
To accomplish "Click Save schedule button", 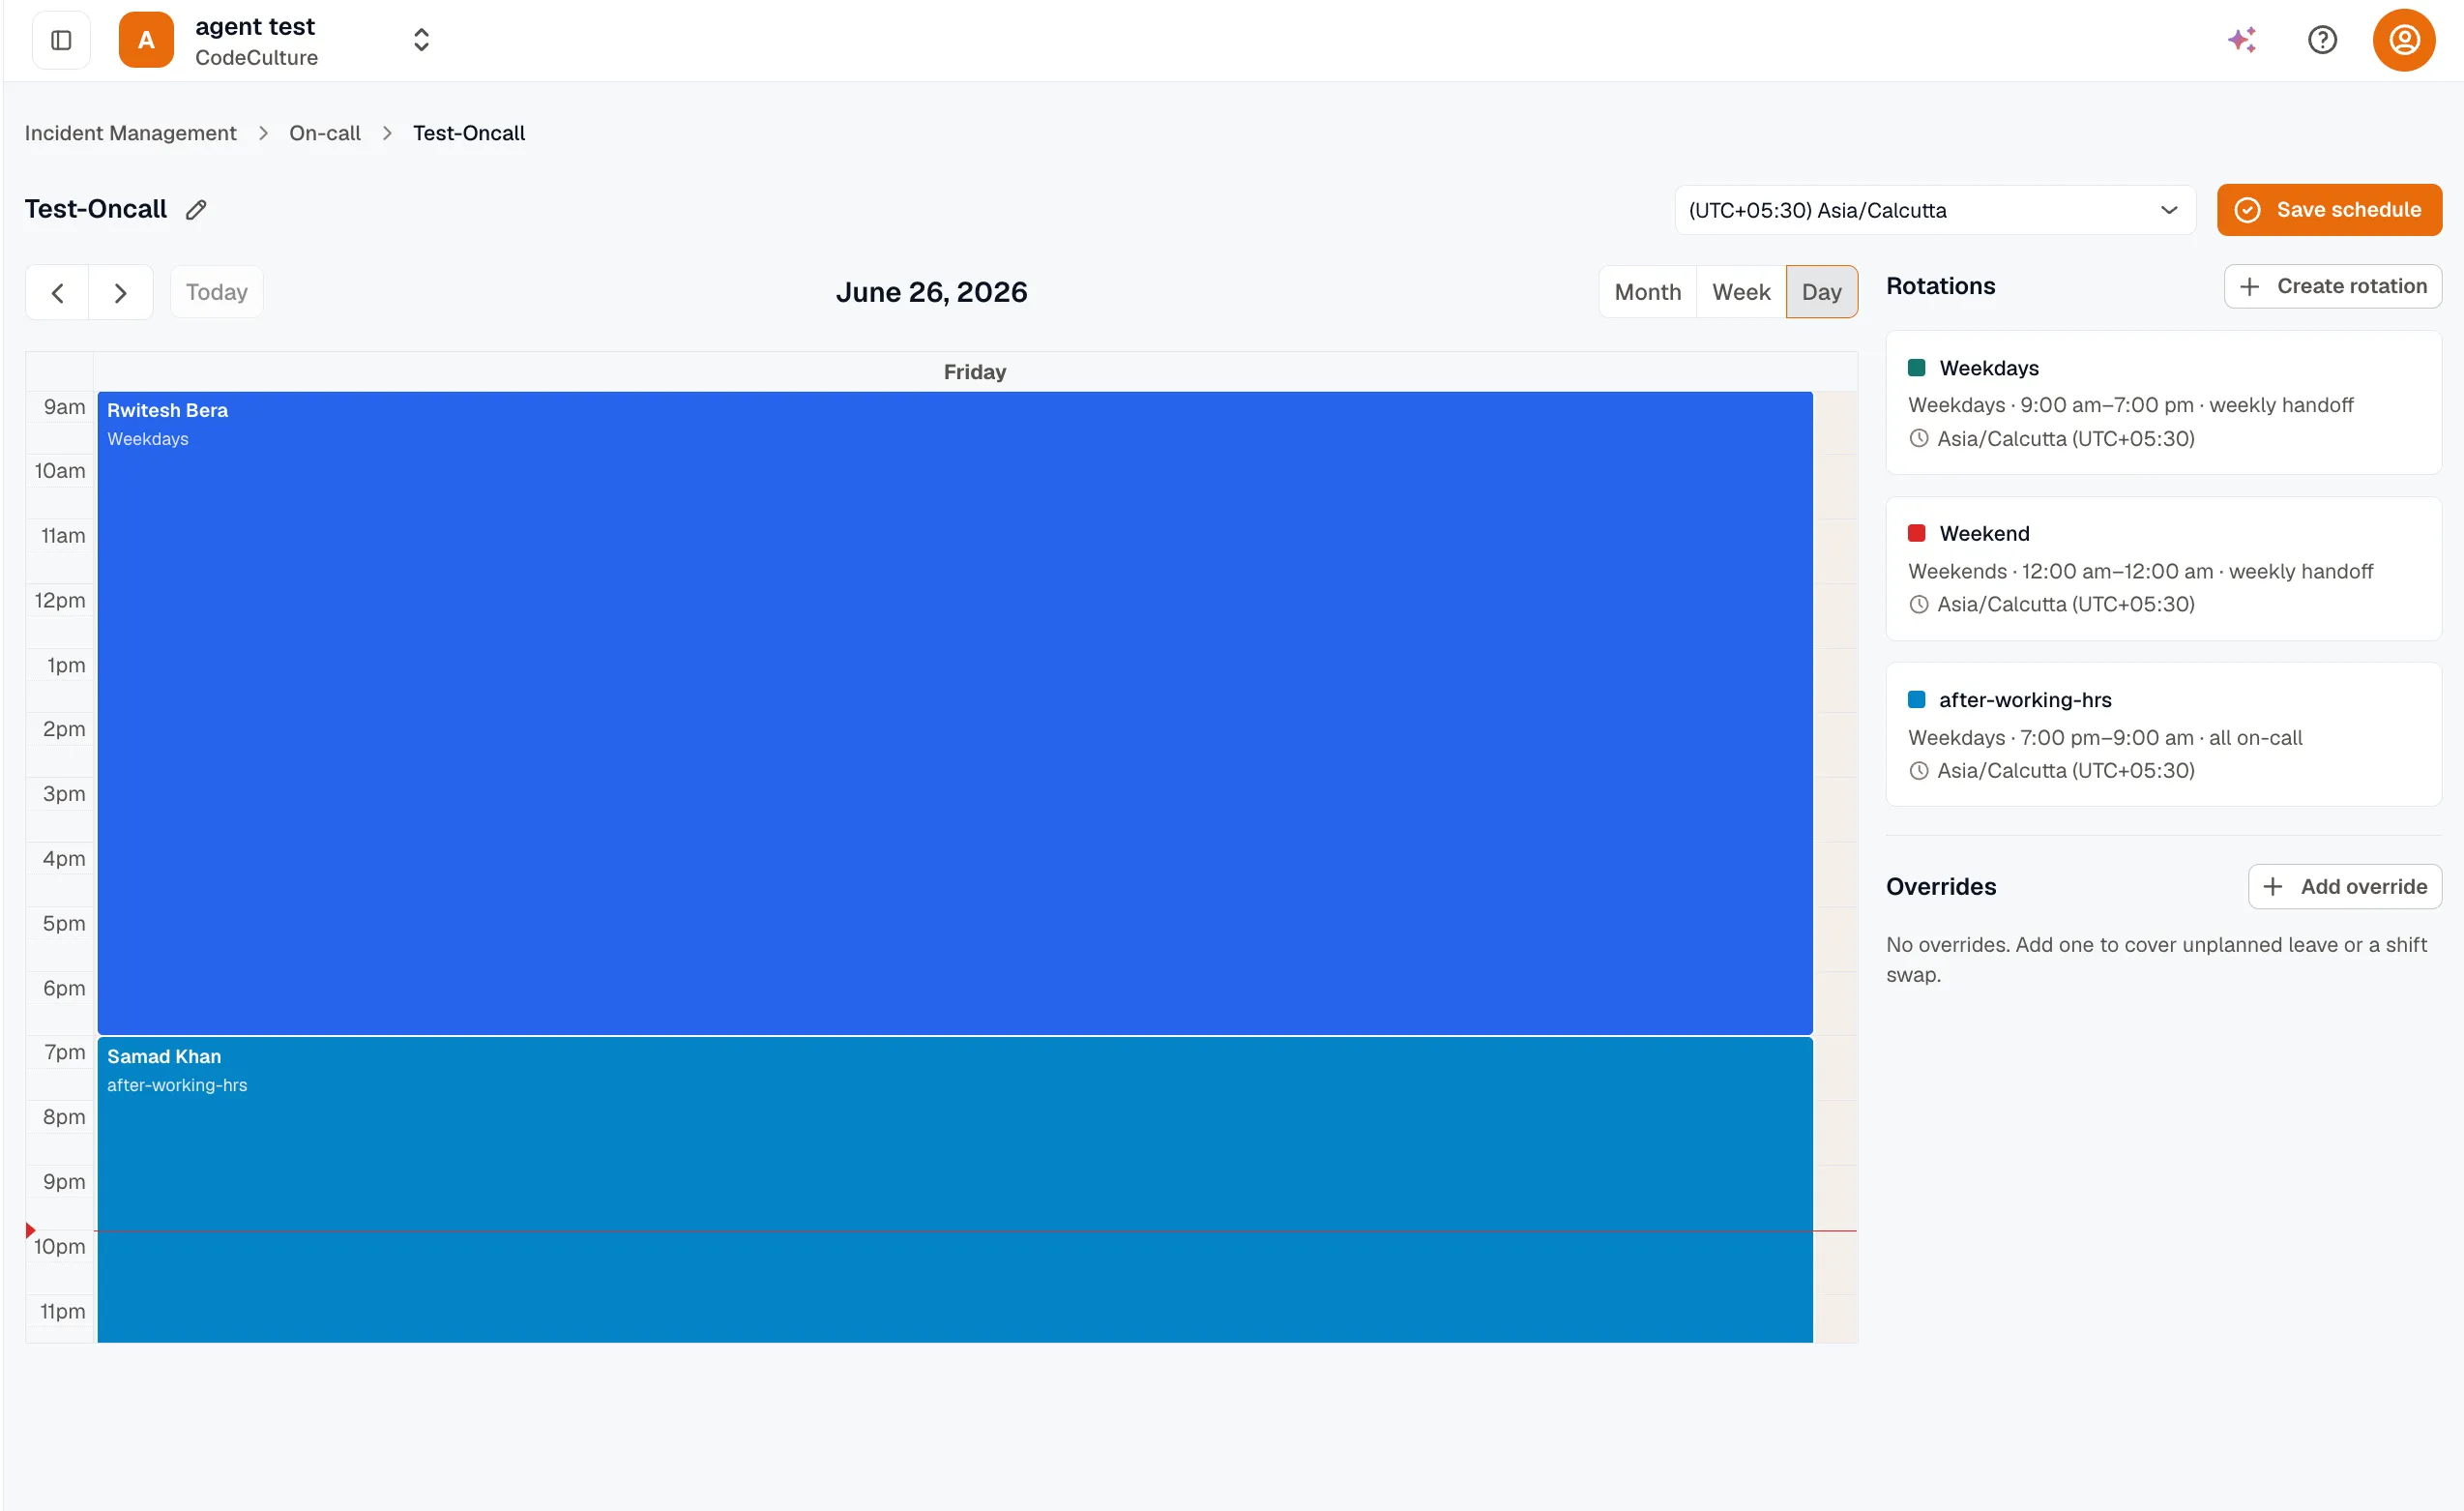I will coord(2329,210).
